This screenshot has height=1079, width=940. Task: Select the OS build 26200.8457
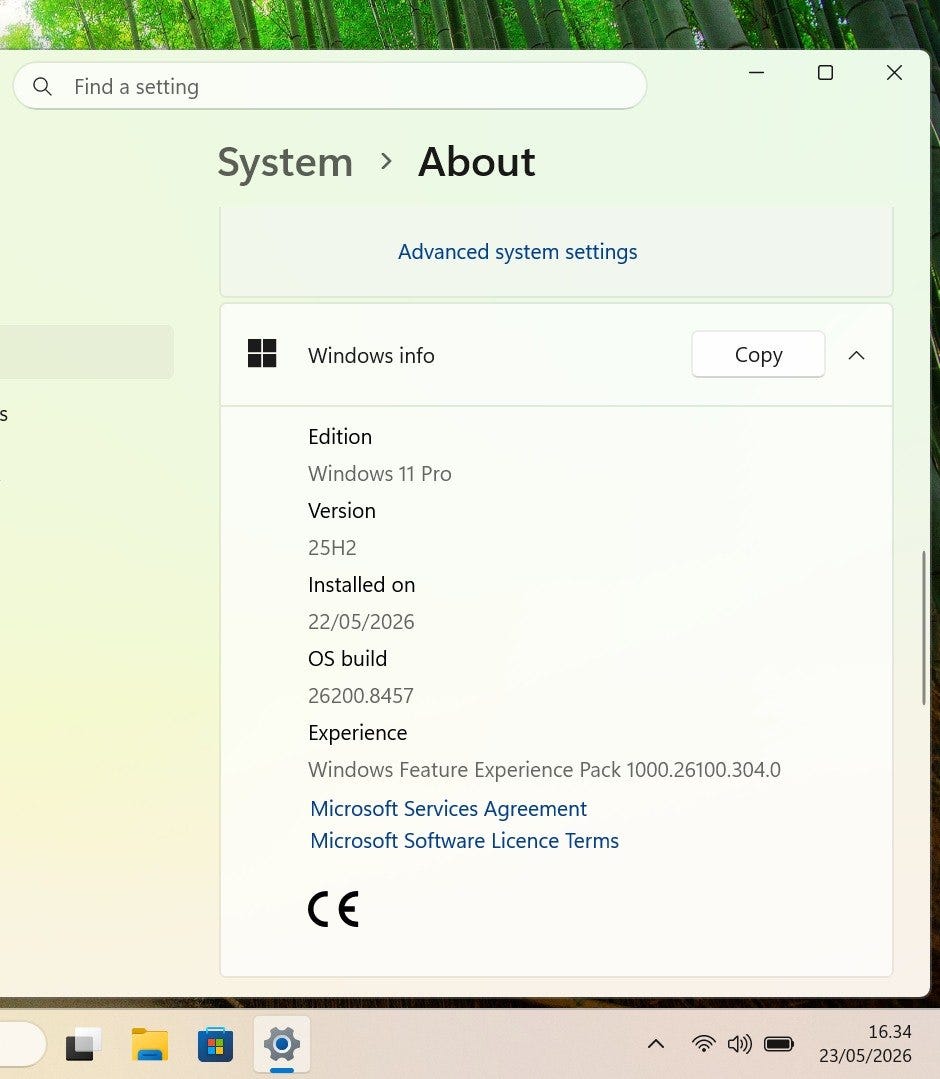[x=361, y=696]
